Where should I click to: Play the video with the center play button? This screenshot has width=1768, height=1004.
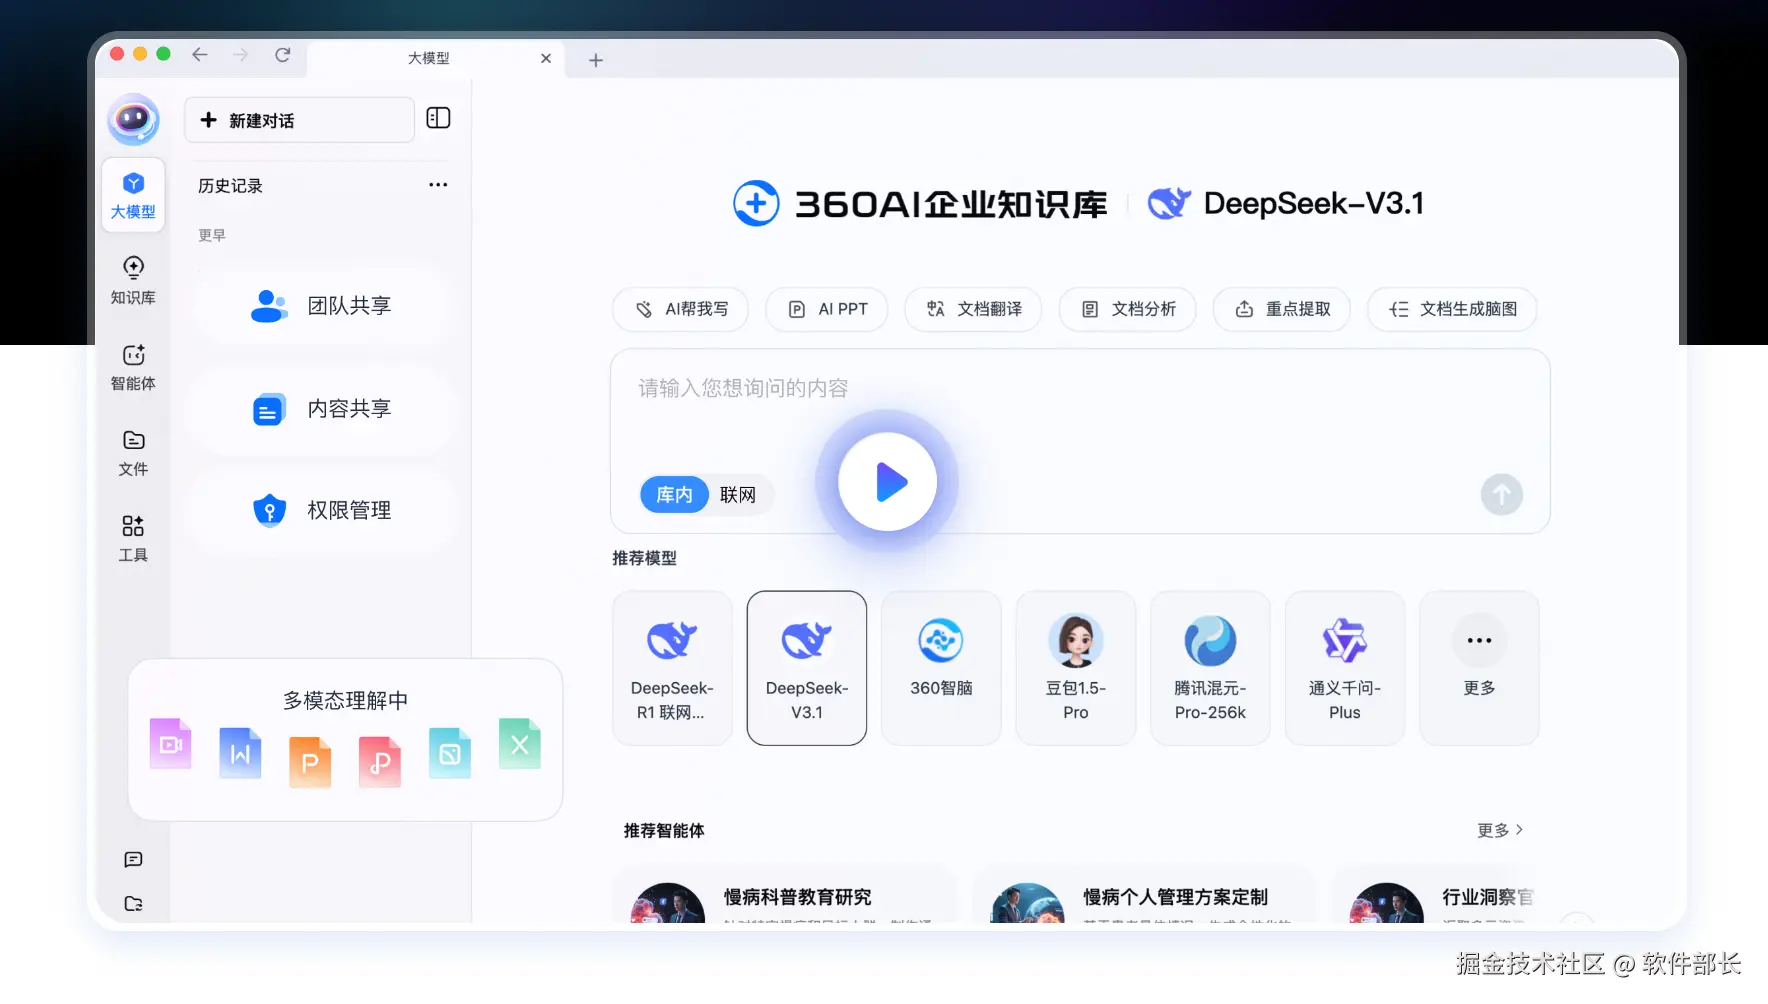(x=887, y=482)
